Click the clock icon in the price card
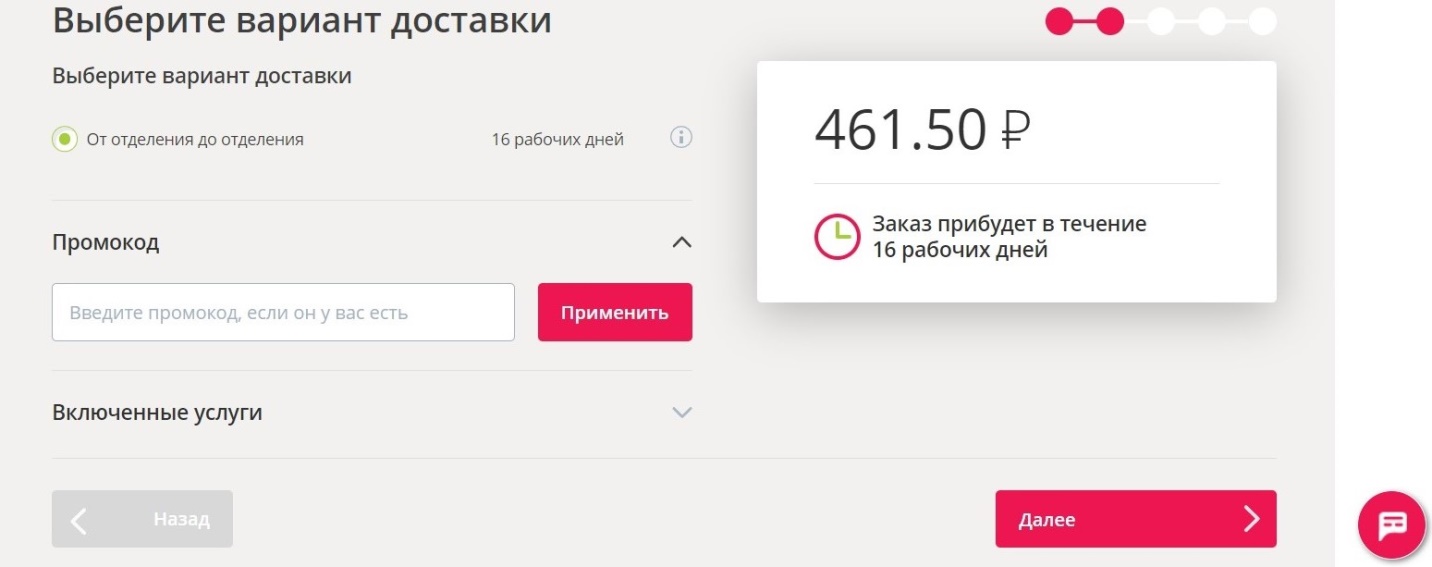 pos(836,236)
